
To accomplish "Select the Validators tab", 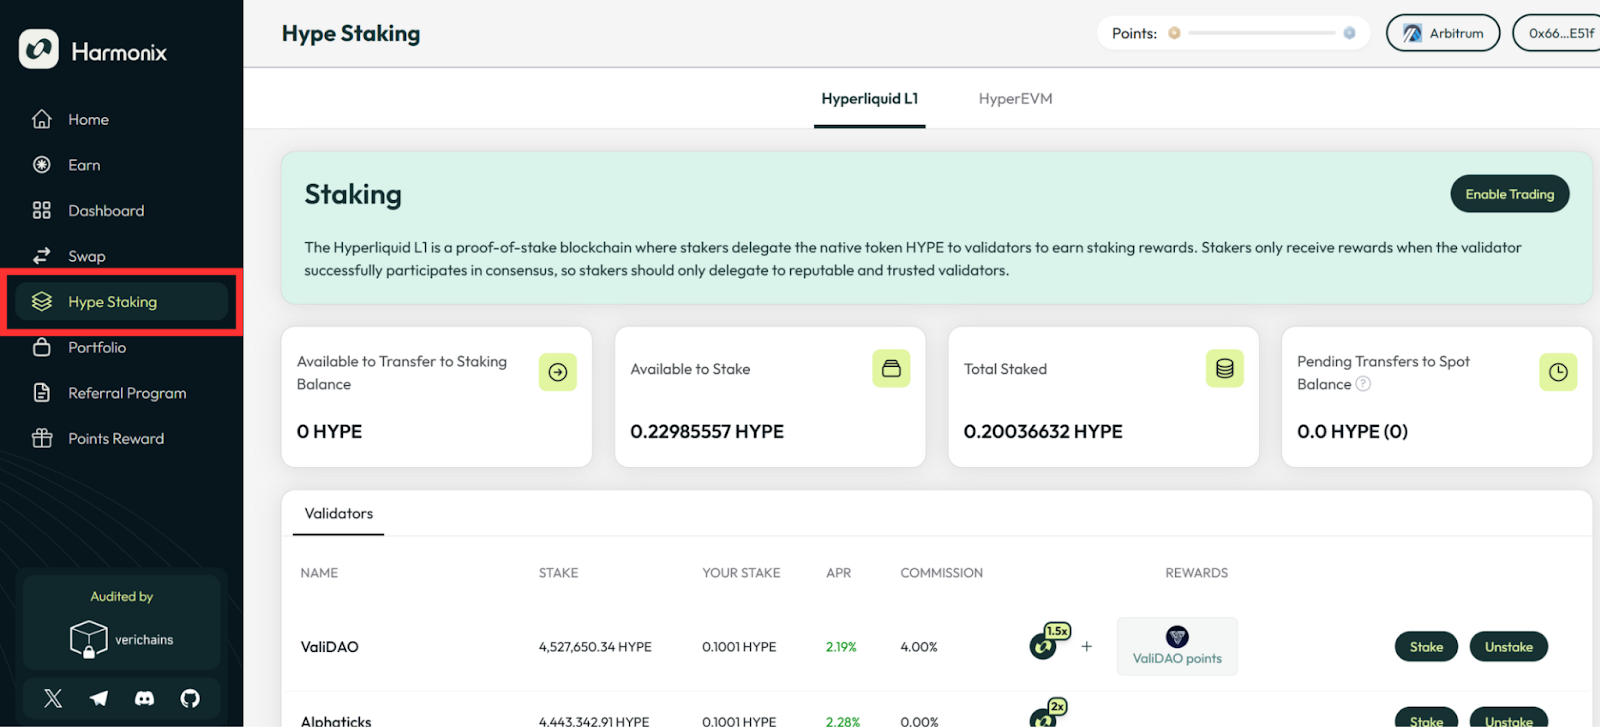I will click(338, 514).
